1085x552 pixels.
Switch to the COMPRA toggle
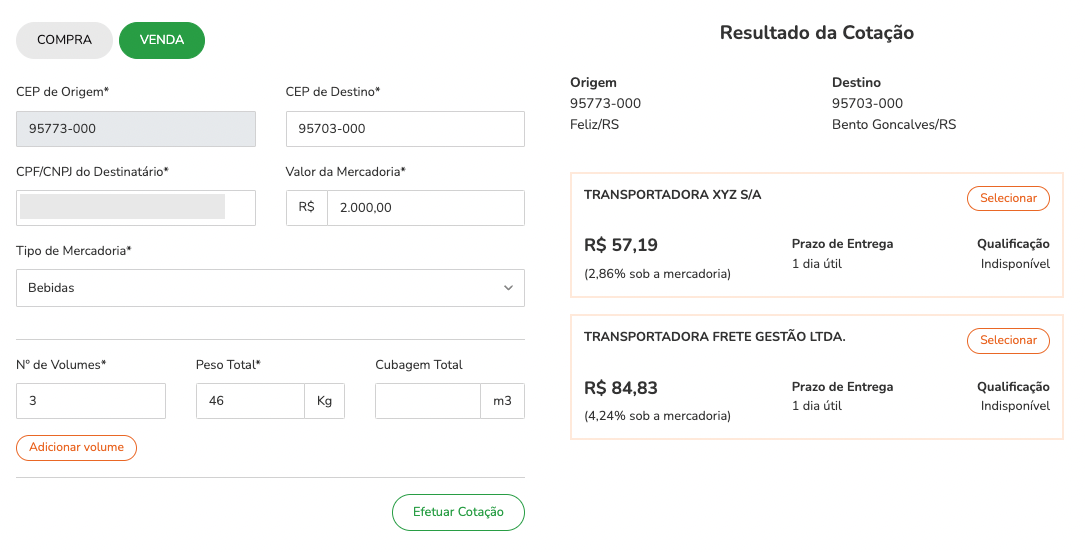pos(64,40)
